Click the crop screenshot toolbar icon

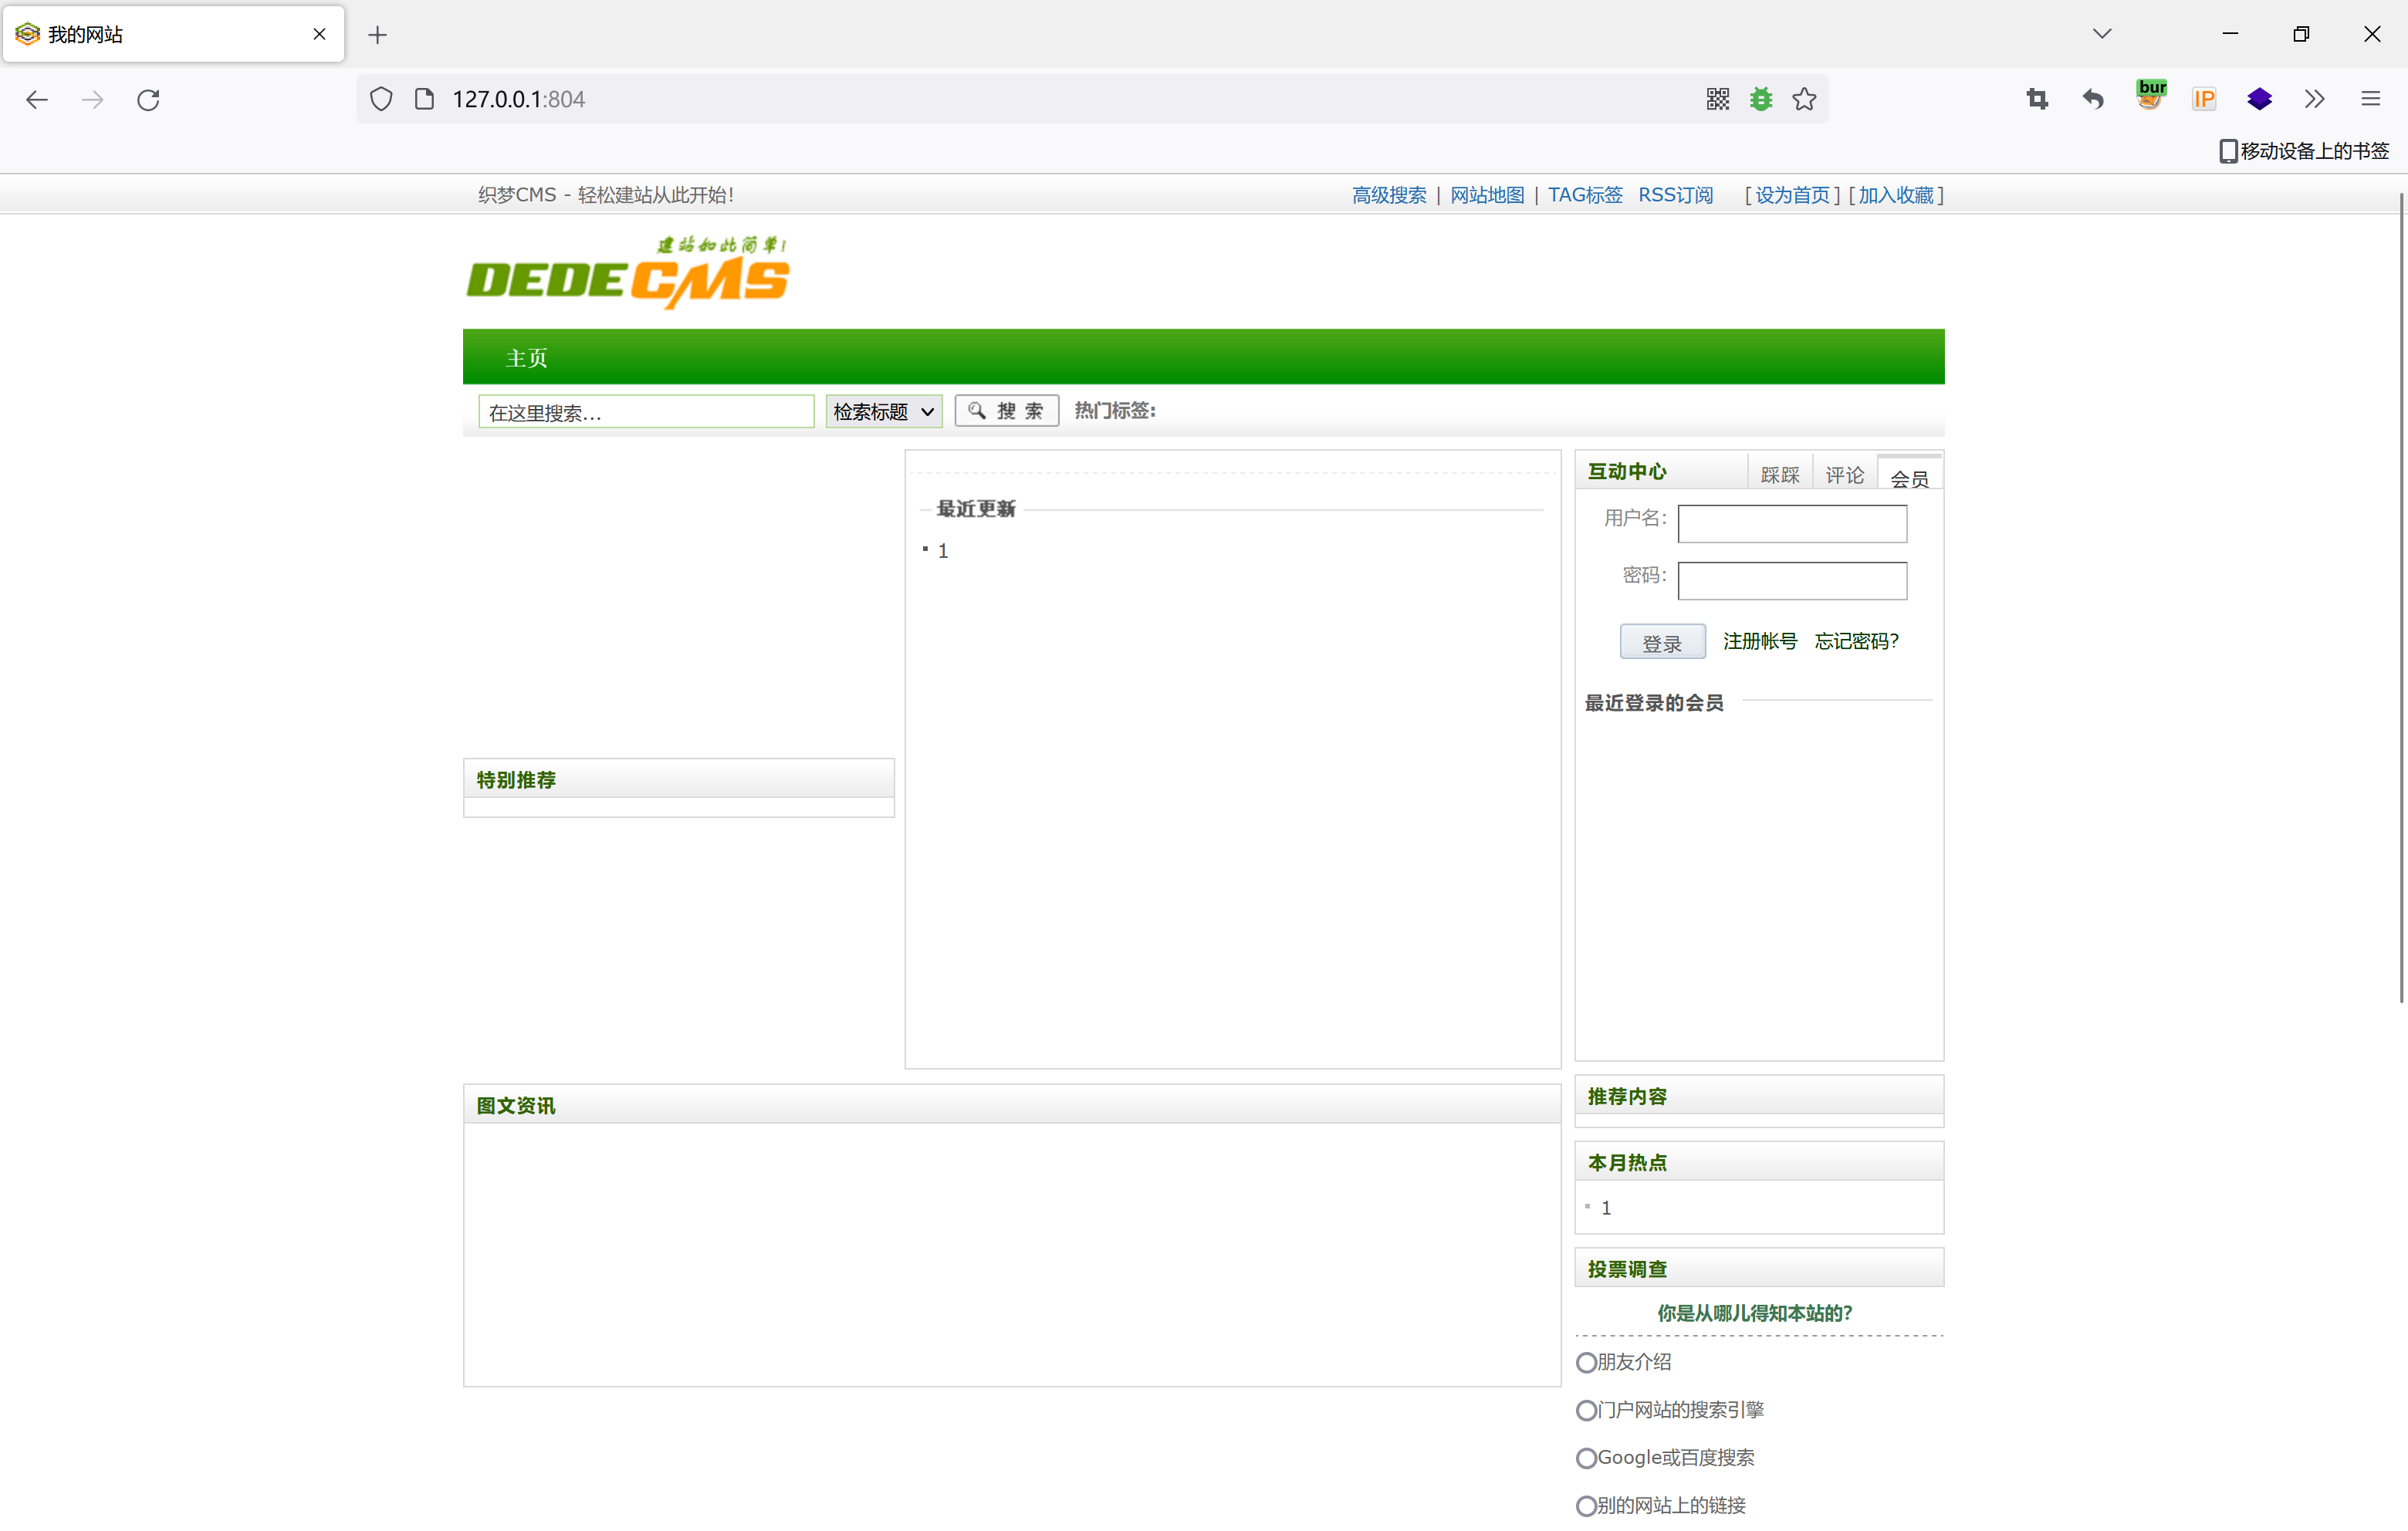pyautogui.click(x=2037, y=99)
